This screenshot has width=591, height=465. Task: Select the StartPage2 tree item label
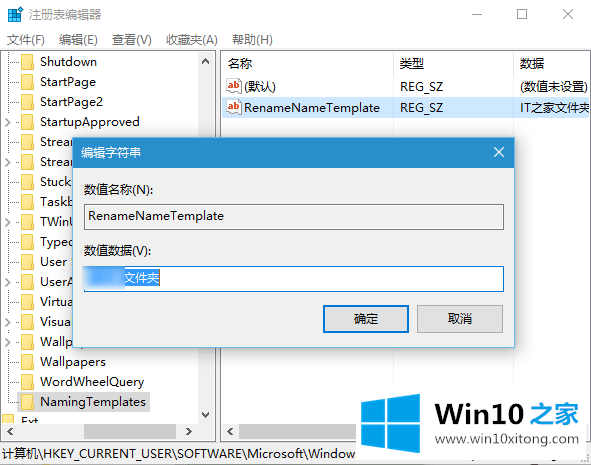coord(71,102)
